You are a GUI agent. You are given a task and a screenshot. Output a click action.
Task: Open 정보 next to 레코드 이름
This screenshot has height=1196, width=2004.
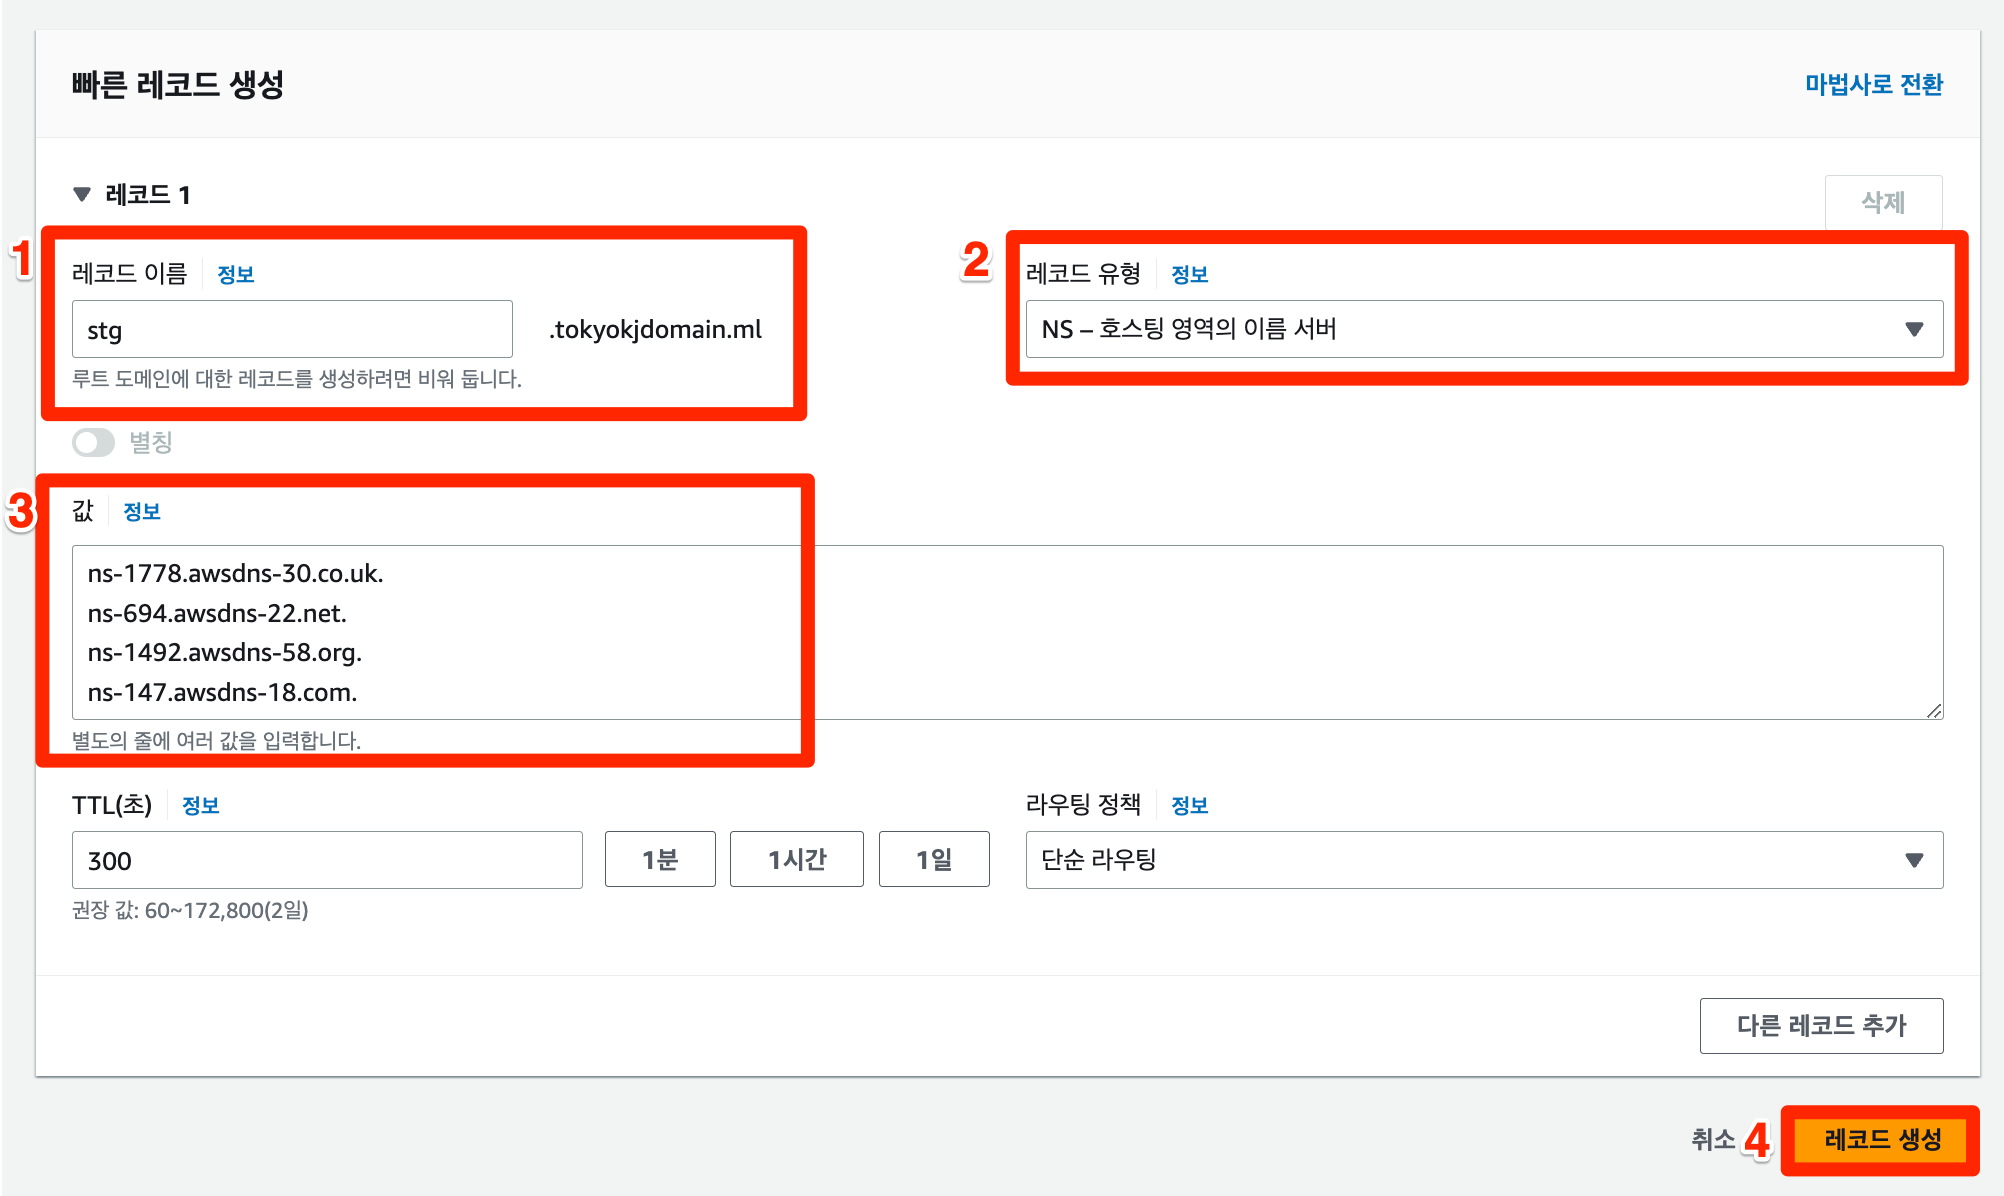[236, 273]
